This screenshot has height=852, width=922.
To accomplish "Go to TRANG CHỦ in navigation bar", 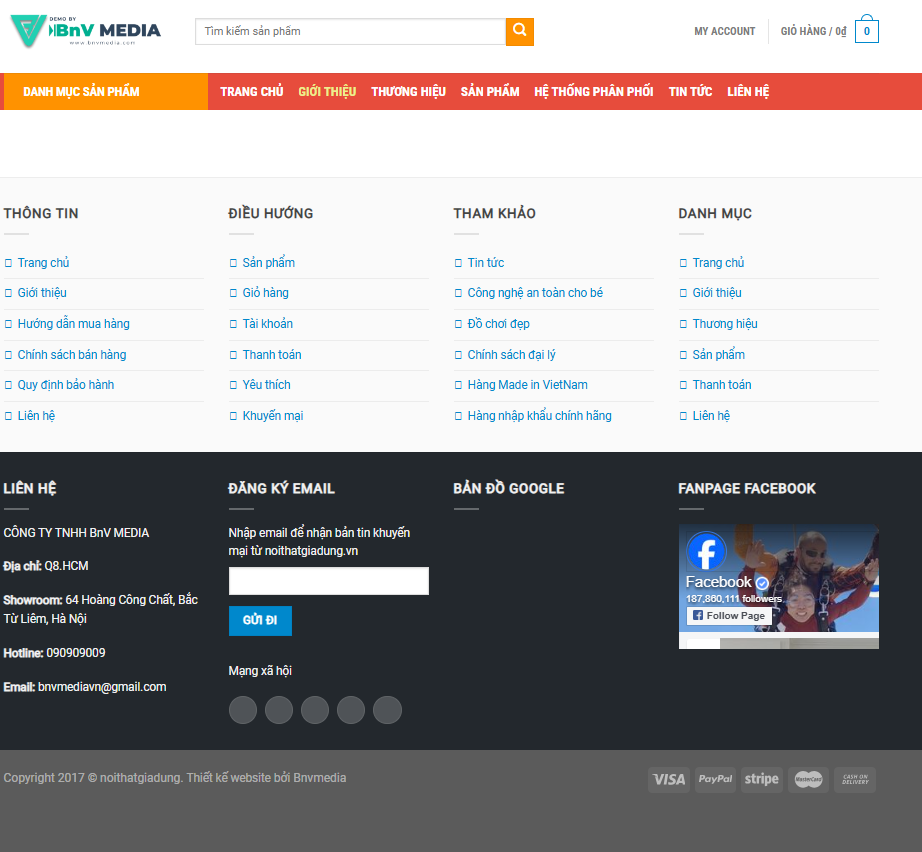I will click(x=252, y=92).
